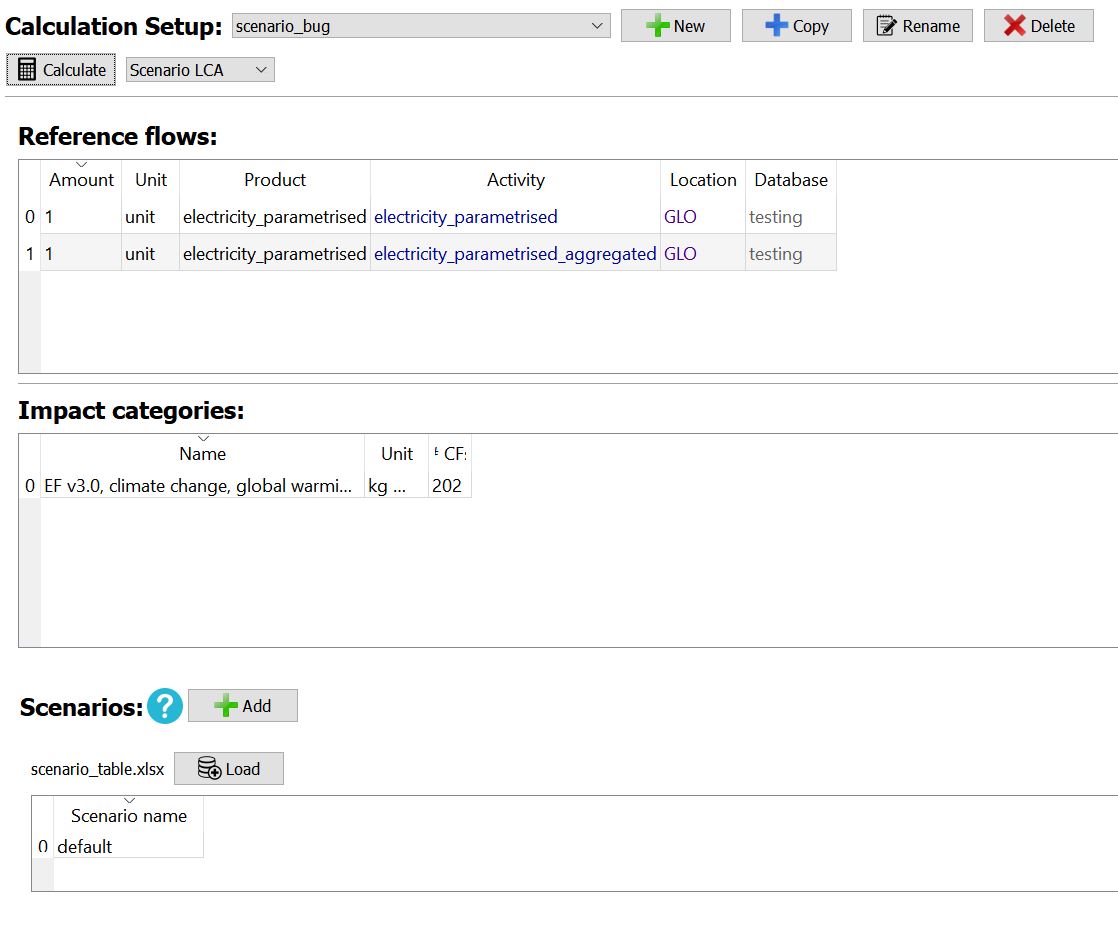Viewport: 1118px width, 928px height.
Task: Select the EF v3.0 climate change impact category
Action: click(x=202, y=486)
